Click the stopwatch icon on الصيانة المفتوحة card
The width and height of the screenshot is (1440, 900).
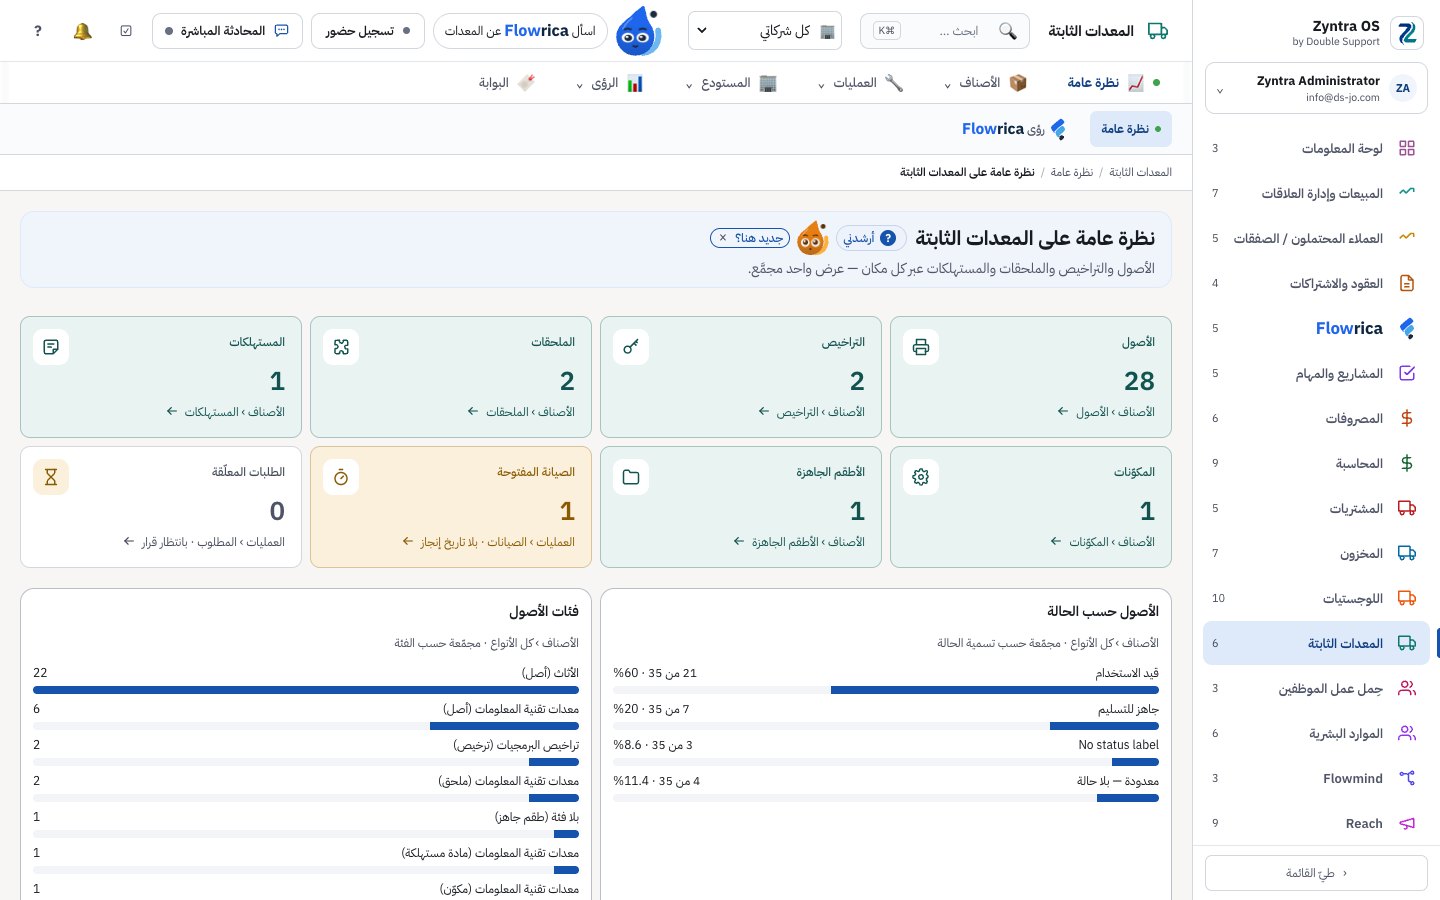(341, 477)
